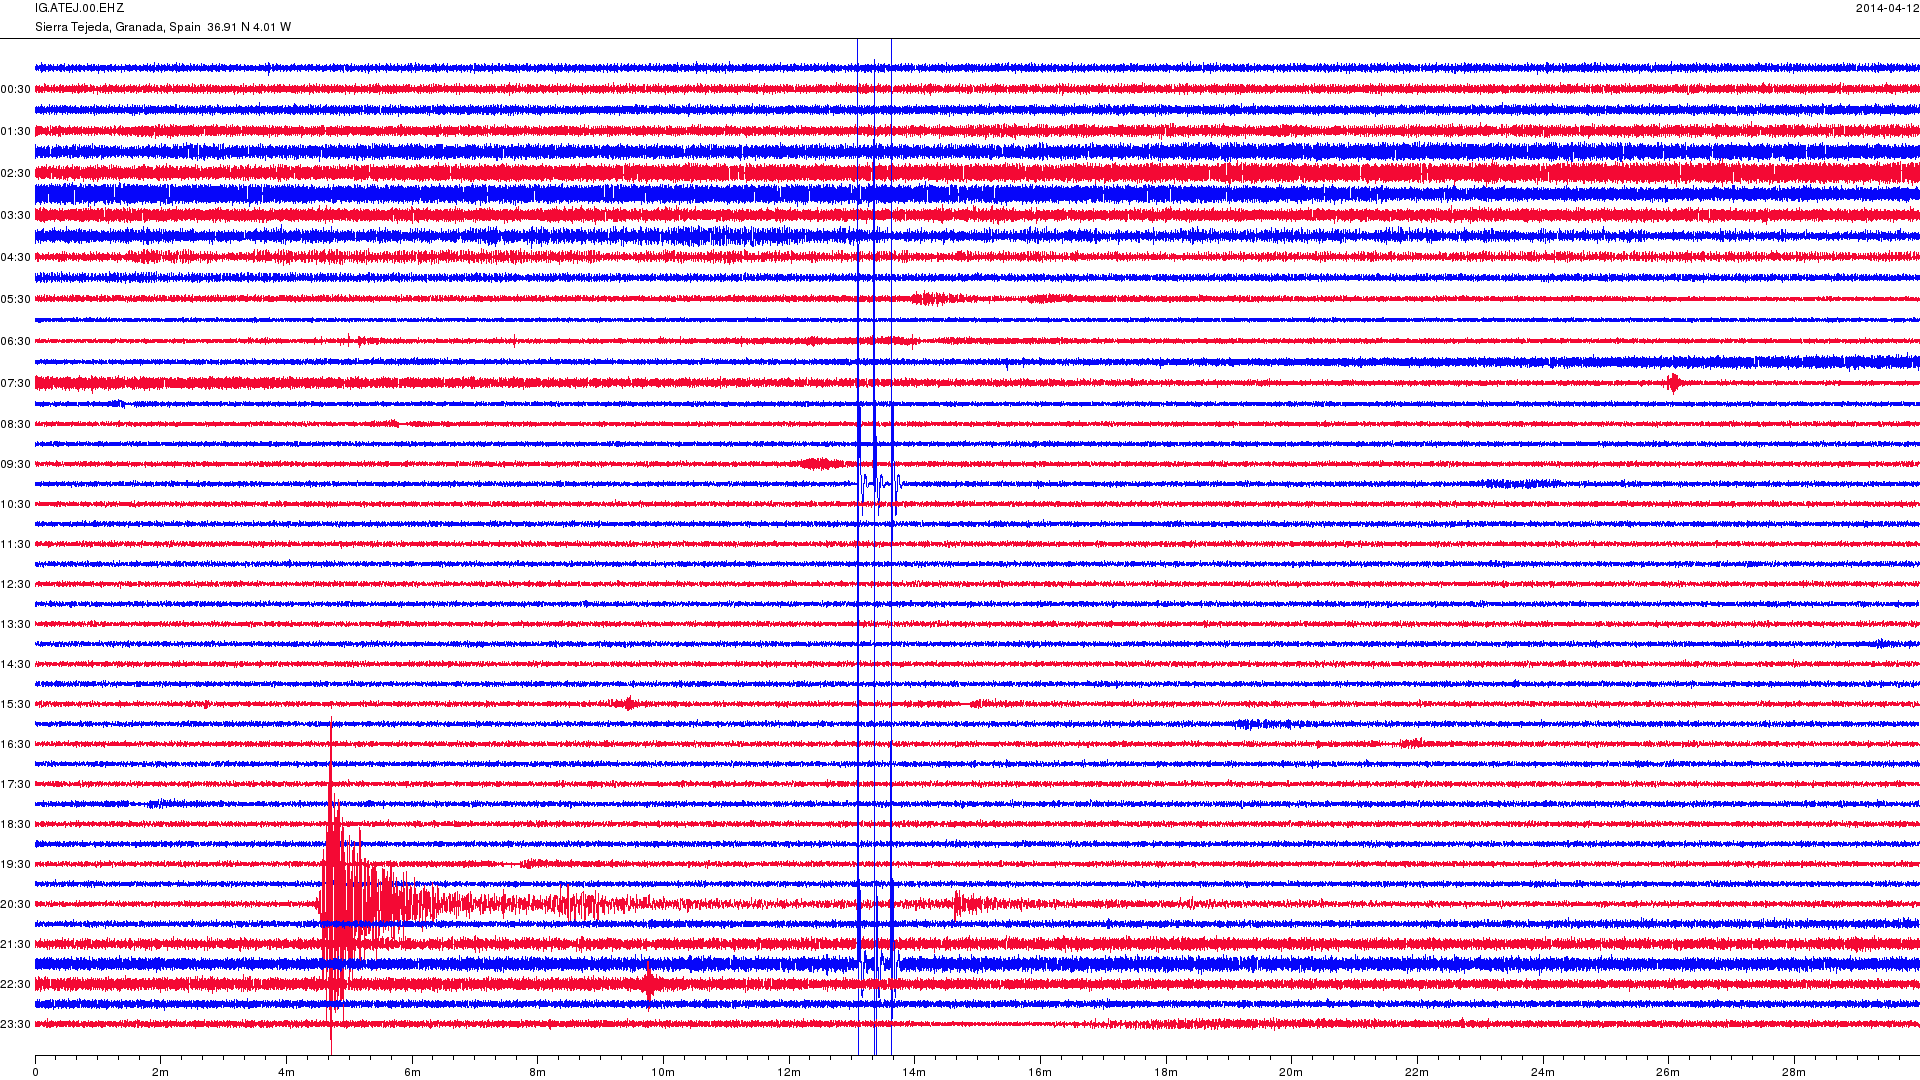The height and width of the screenshot is (1080, 1920).
Task: Click the Sierra Tejeda, Granada, Spain location text
Action: click(x=118, y=27)
